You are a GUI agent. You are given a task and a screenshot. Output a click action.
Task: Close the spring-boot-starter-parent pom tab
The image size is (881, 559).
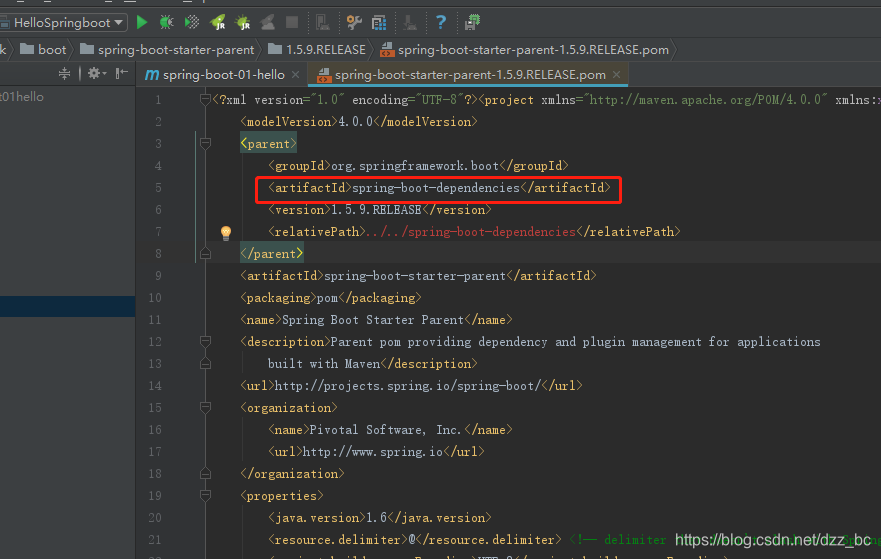point(616,75)
